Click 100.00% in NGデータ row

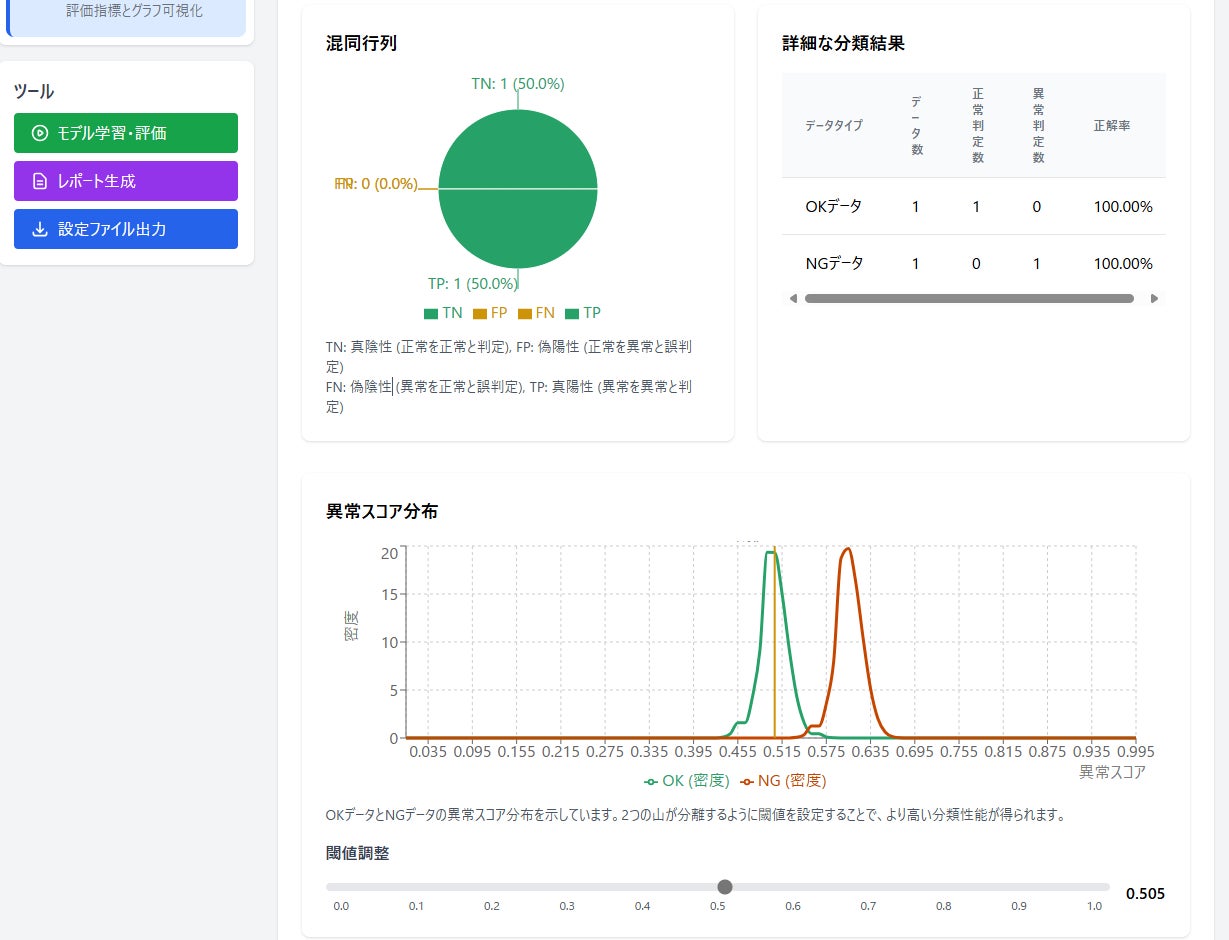1123,264
